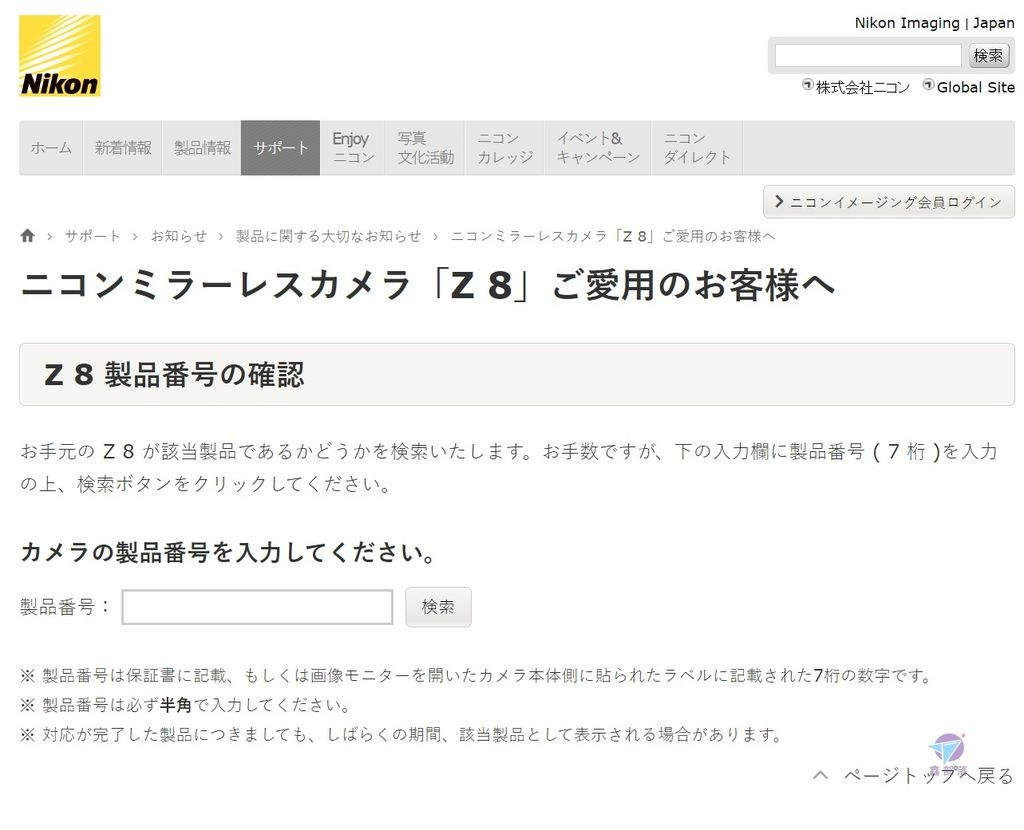Follow the 製品に関する大切なお知らせ breadcrumb link
The height and width of the screenshot is (830, 1024).
point(328,236)
